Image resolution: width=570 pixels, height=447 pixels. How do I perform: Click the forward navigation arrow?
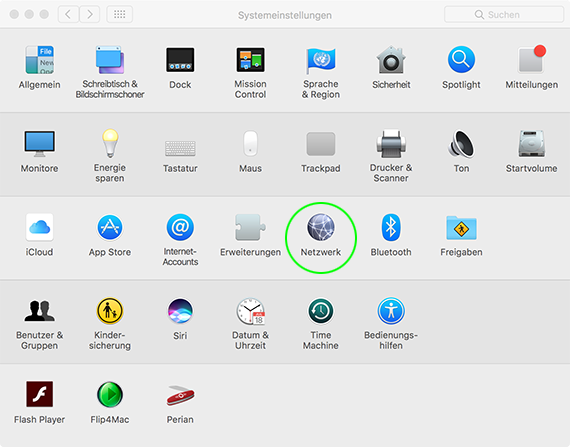[x=89, y=15]
